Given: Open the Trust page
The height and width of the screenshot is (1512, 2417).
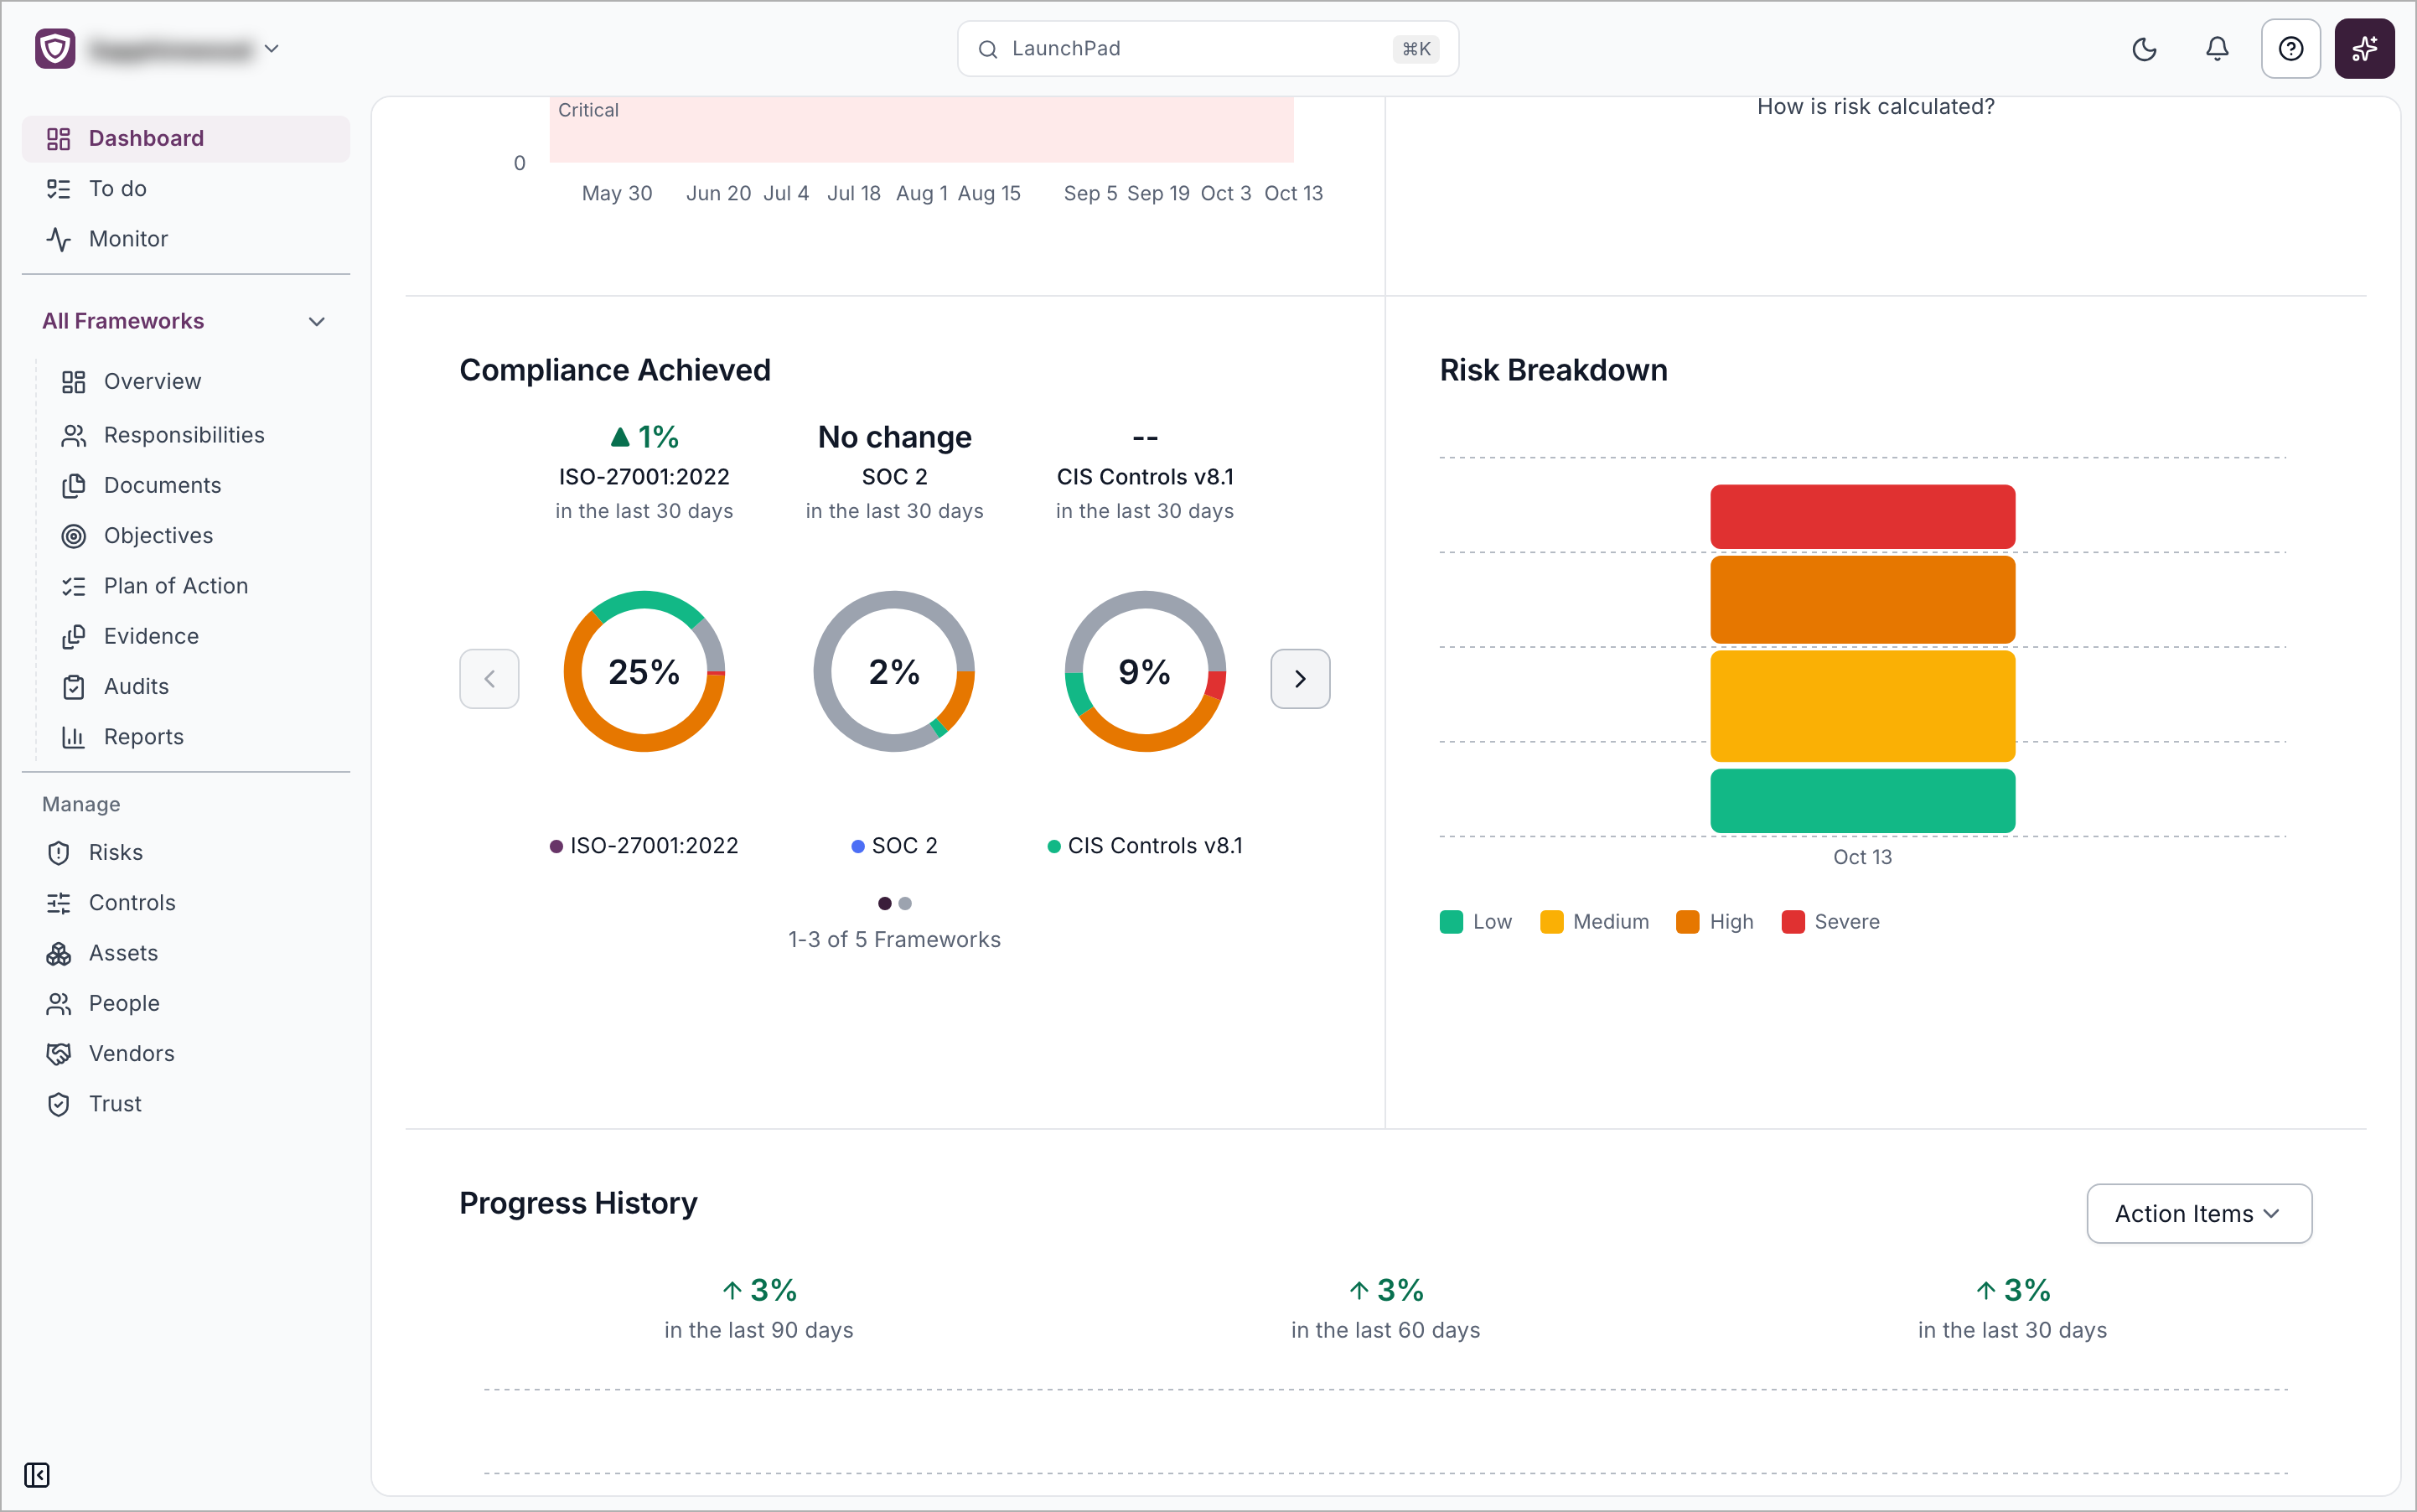Looking at the screenshot, I should pos(186,1103).
